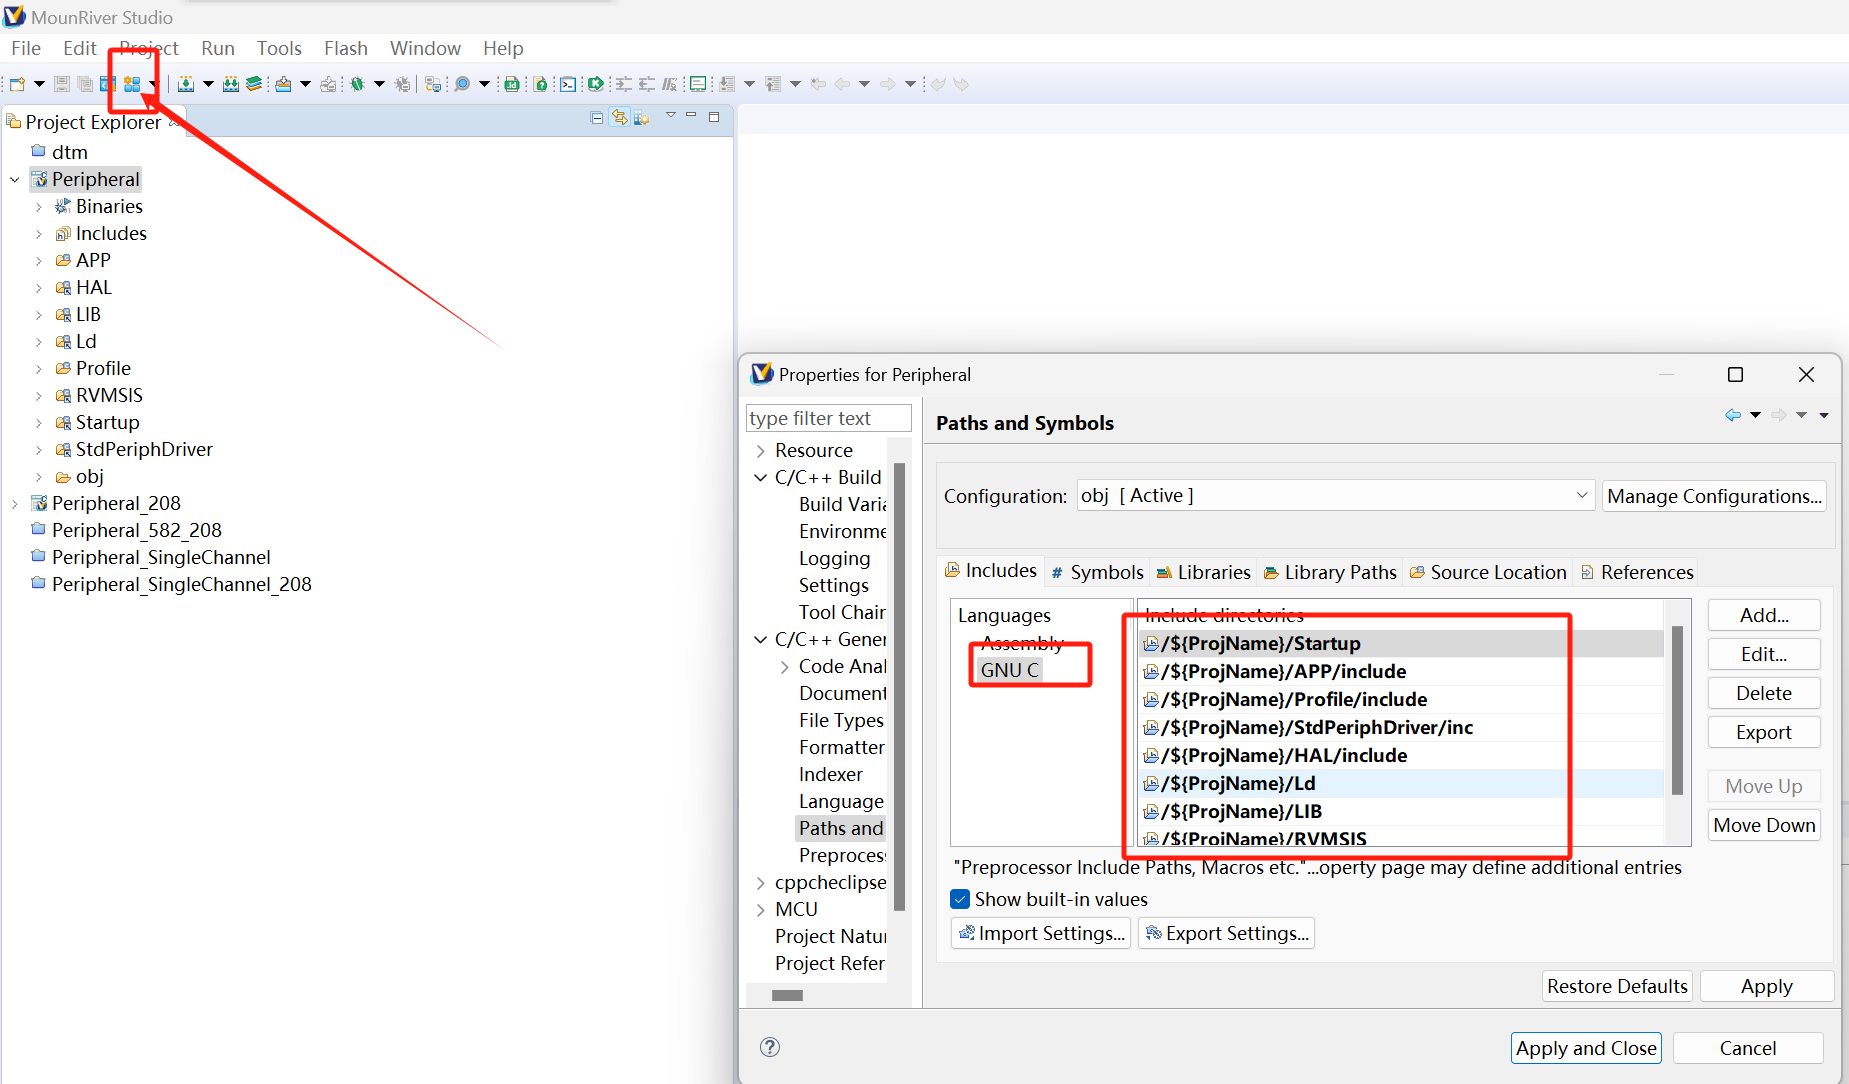Open the Flash menu
Image resolution: width=1849 pixels, height=1084 pixels.
point(346,48)
